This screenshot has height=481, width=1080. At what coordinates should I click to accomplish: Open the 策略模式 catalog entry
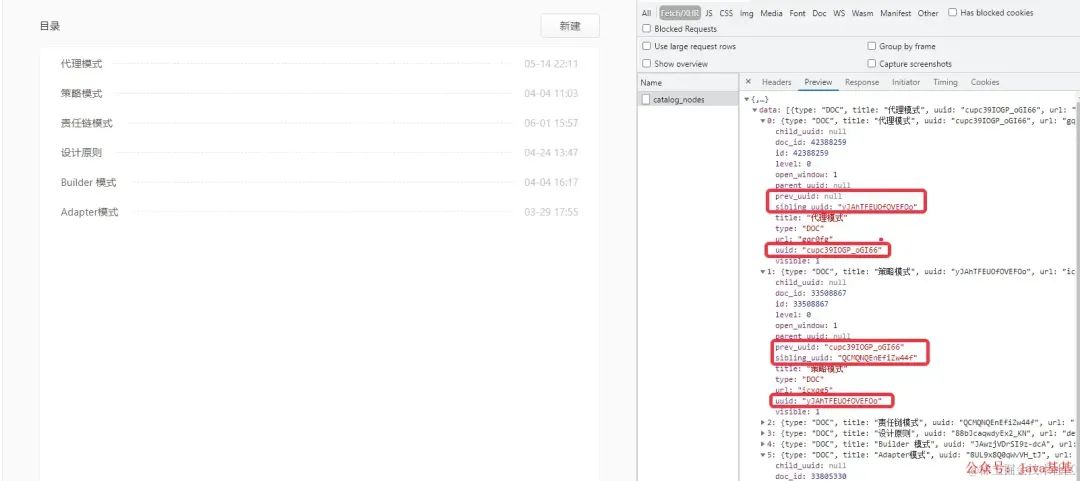tap(81, 93)
